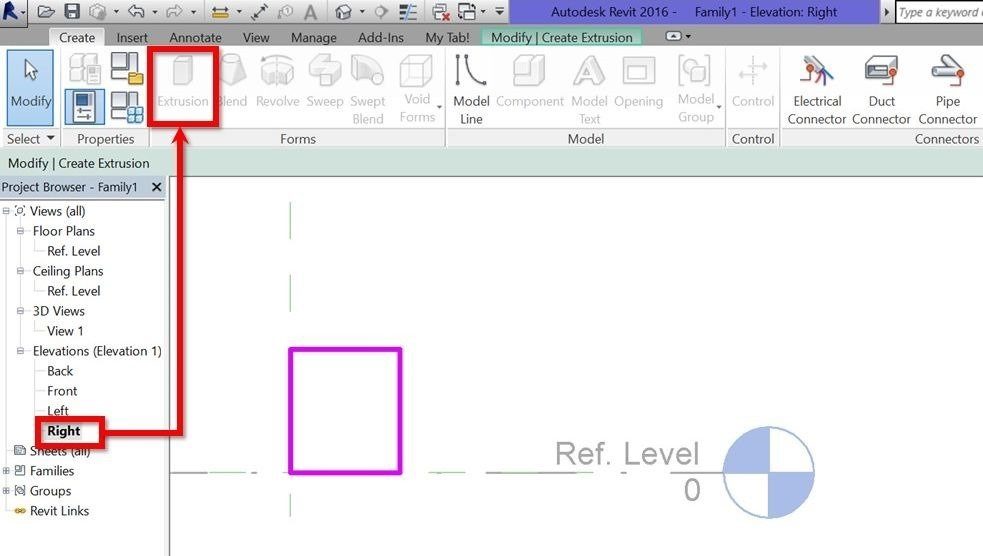Select the Modify arrow tool
This screenshot has width=983, height=556.
click(30, 88)
